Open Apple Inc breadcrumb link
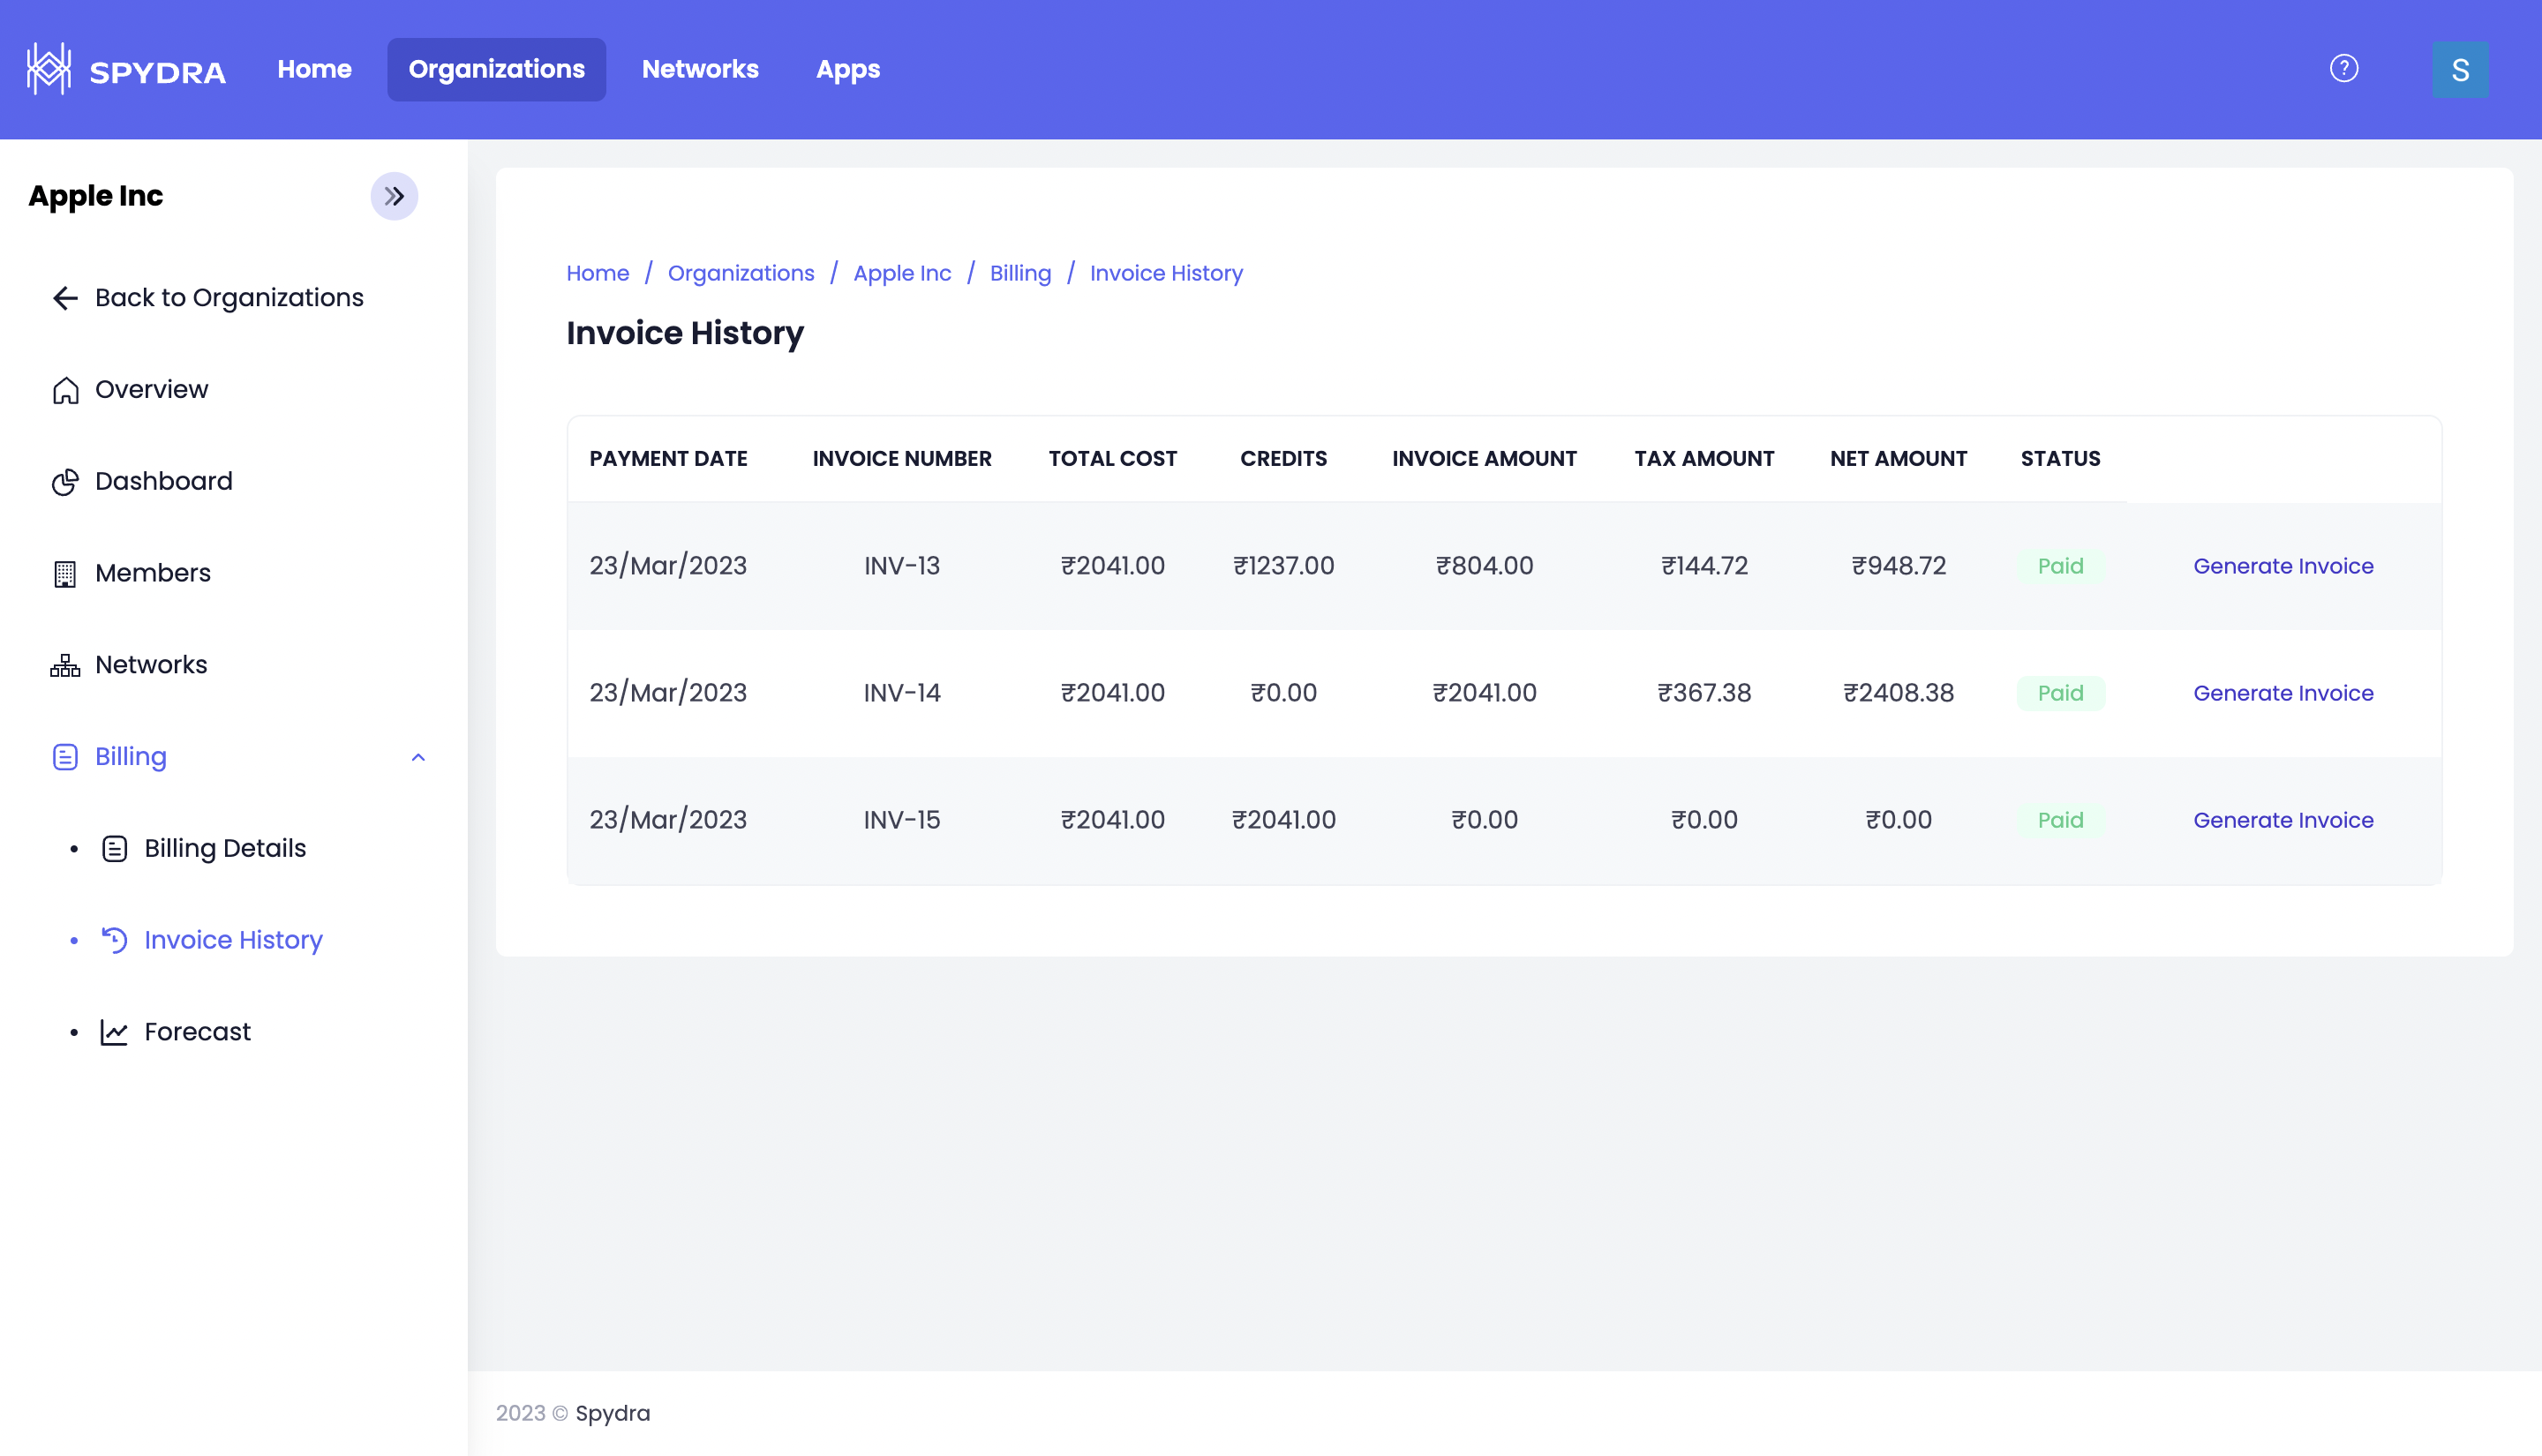The image size is (2542, 1456). (x=901, y=274)
